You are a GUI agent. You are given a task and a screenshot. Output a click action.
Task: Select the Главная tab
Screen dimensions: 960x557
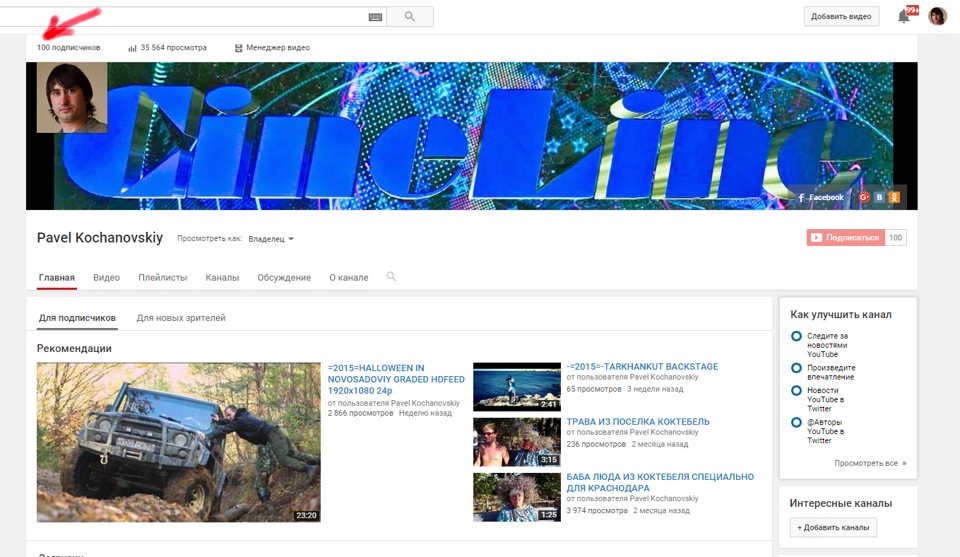(x=57, y=277)
